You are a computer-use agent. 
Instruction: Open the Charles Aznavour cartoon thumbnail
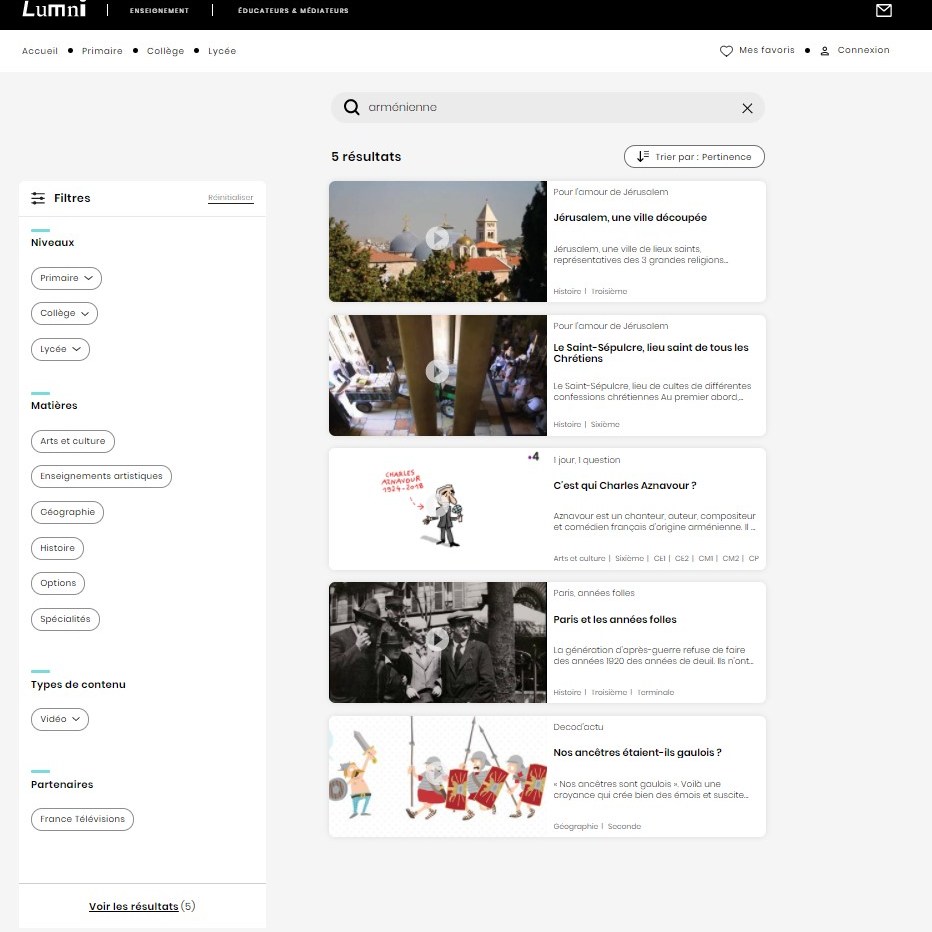[437, 509]
